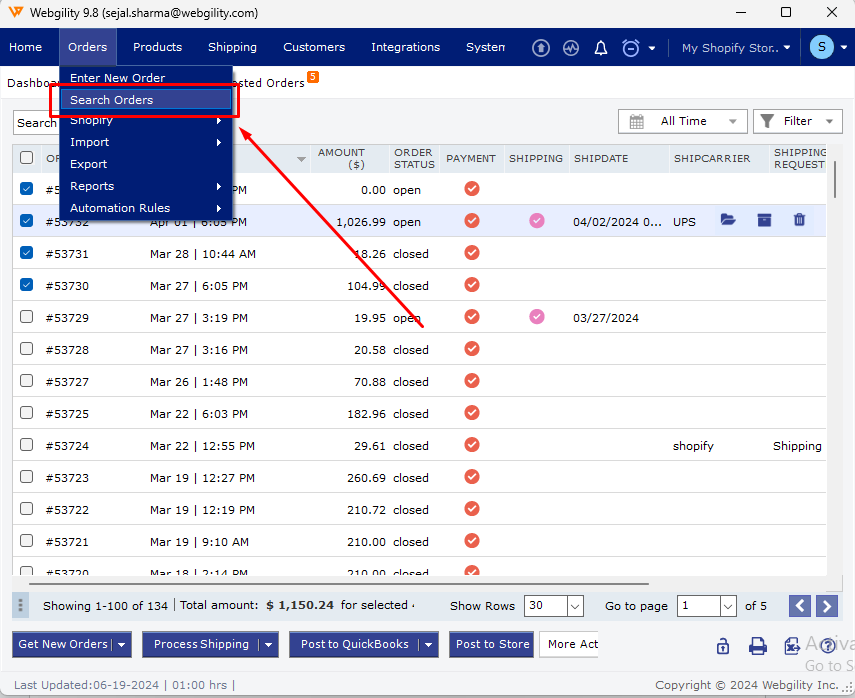Open the folder icon on order #53732 row
Image resolution: width=855 pixels, height=698 pixels.
tap(728, 220)
